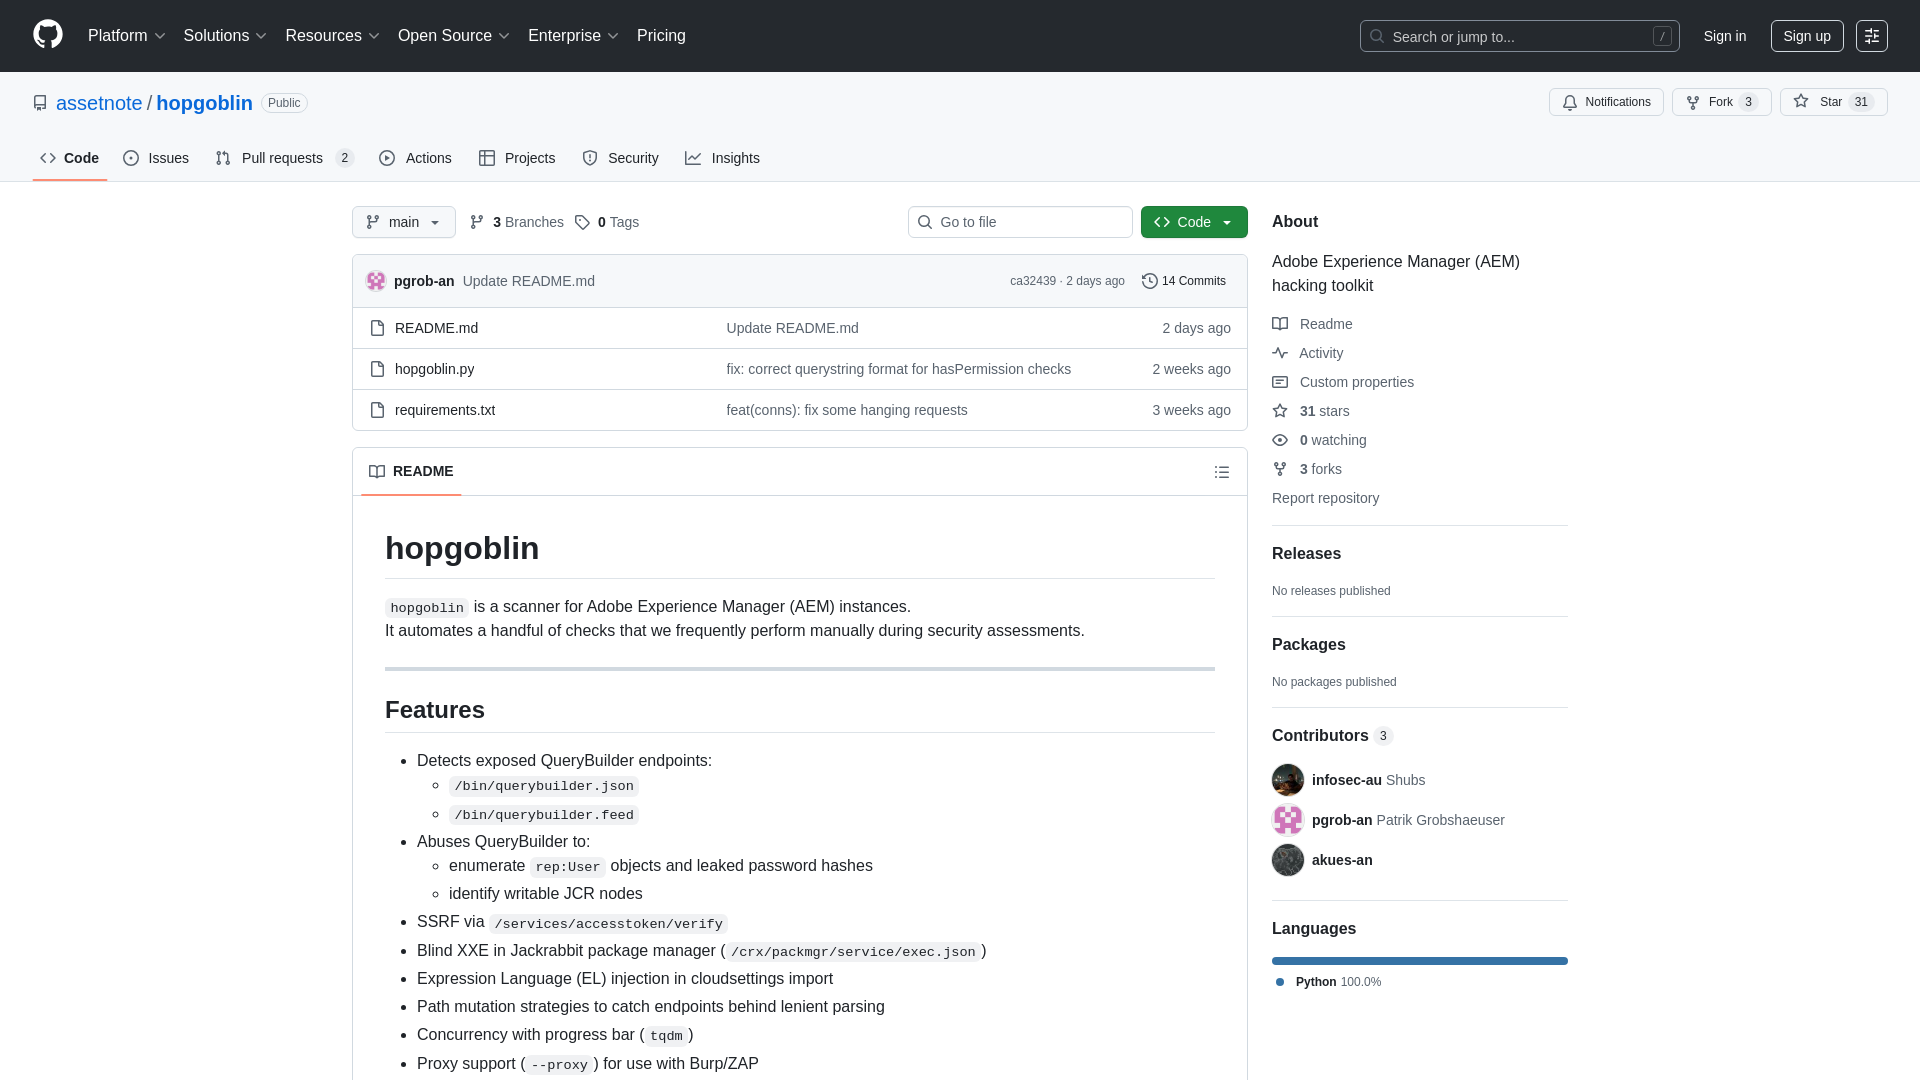Open contributor pgrob-an's profile link

(1341, 820)
